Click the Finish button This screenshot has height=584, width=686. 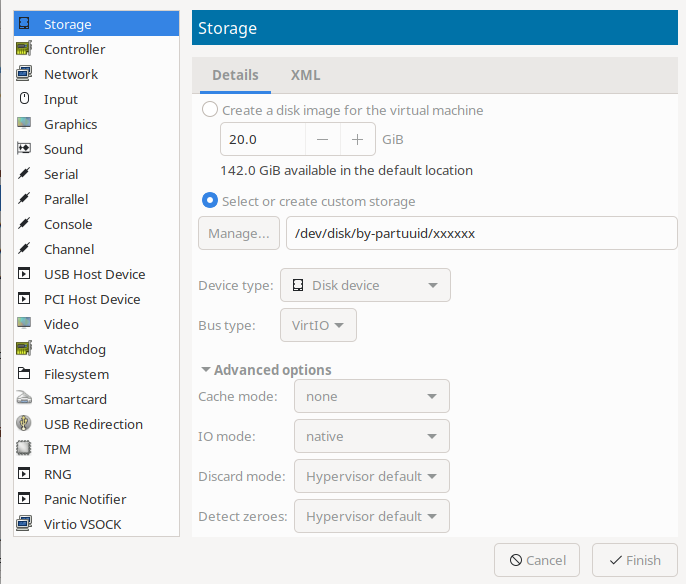(634, 560)
